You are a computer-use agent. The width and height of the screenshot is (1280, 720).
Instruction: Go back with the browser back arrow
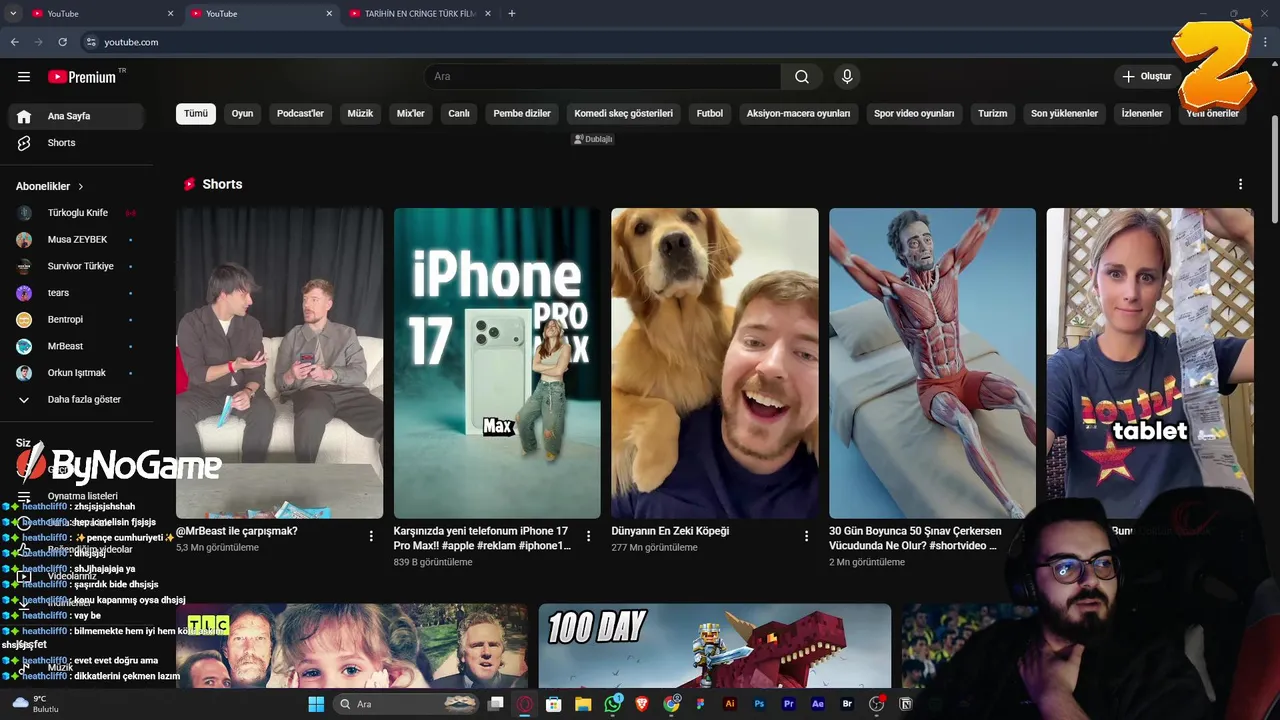click(14, 42)
